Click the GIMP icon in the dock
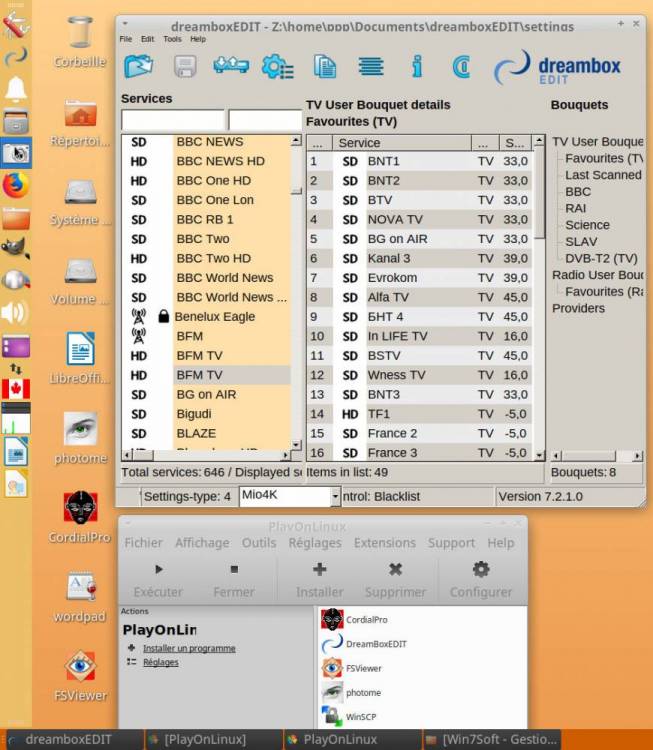This screenshot has height=750, width=653. click(15, 249)
